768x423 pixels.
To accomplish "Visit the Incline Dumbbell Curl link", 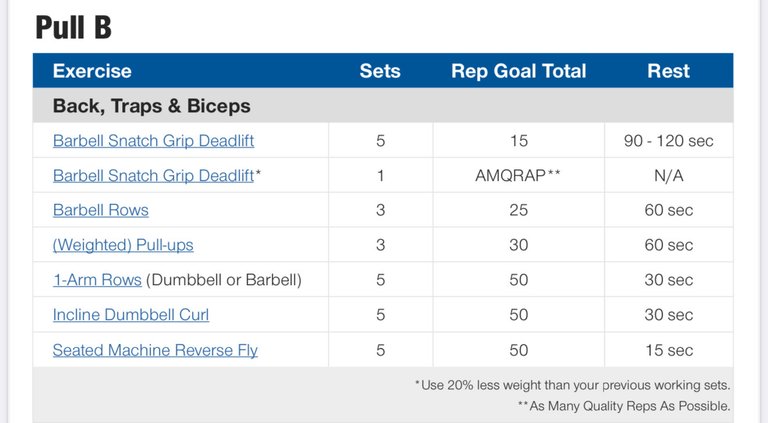I will pyautogui.click(x=131, y=314).
